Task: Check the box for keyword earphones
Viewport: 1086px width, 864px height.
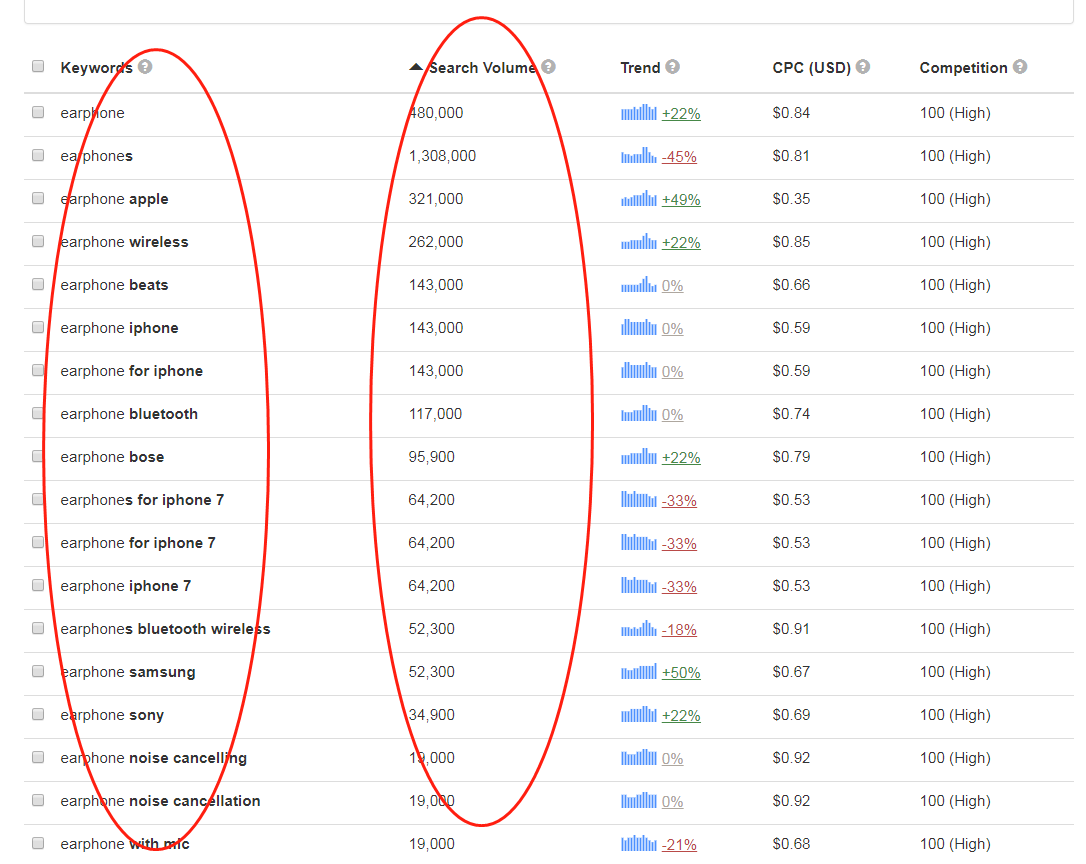Action: click(x=38, y=155)
